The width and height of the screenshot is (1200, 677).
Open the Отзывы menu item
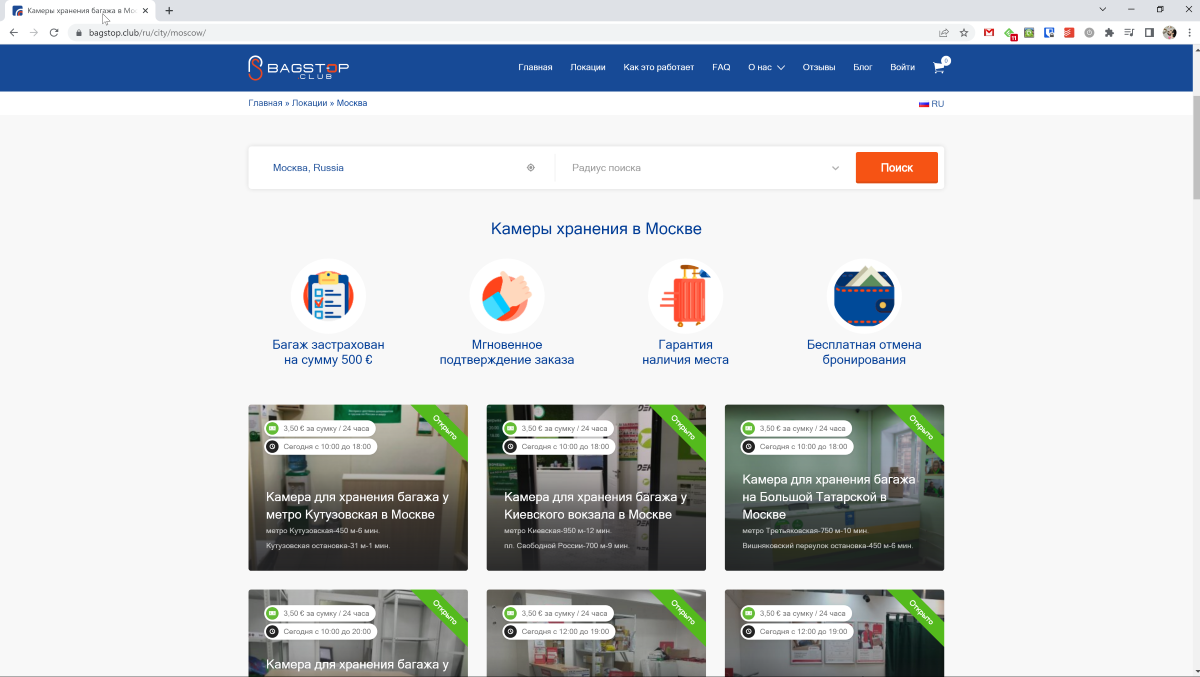(x=819, y=68)
